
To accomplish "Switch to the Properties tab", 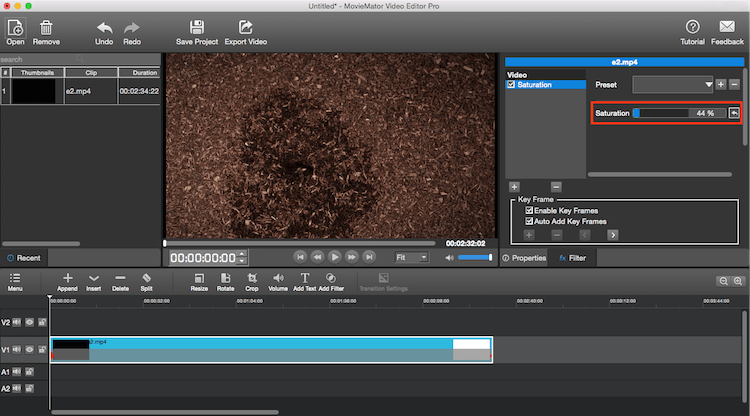I will point(524,258).
